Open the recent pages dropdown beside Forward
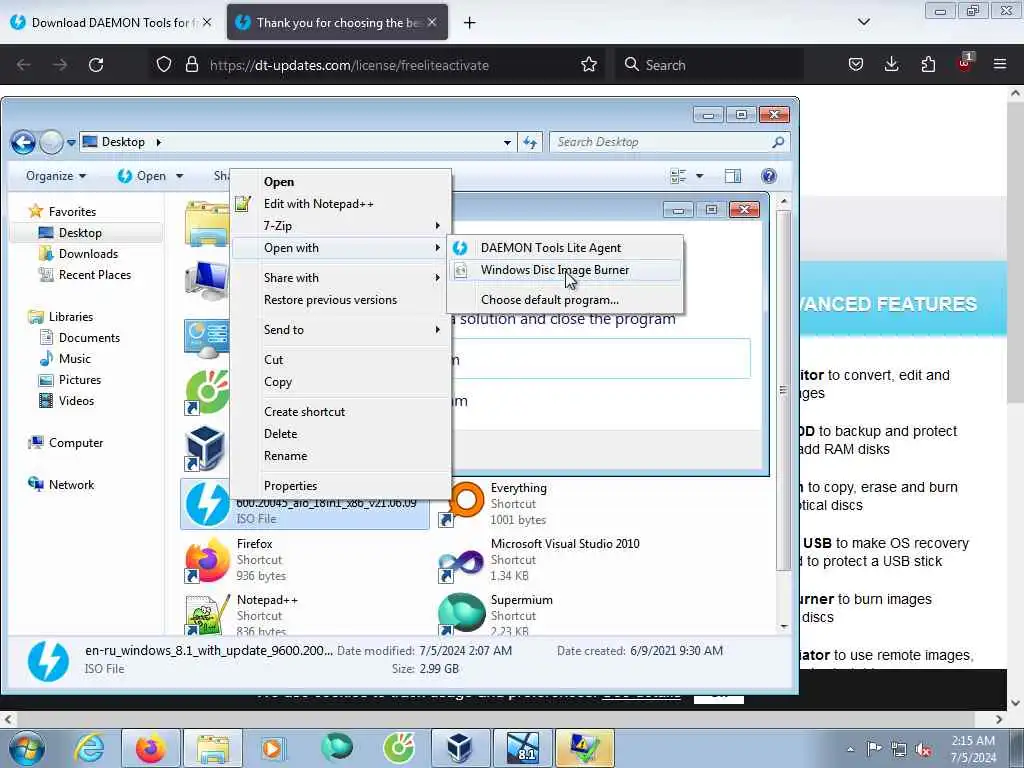The image size is (1024, 768). point(71,142)
